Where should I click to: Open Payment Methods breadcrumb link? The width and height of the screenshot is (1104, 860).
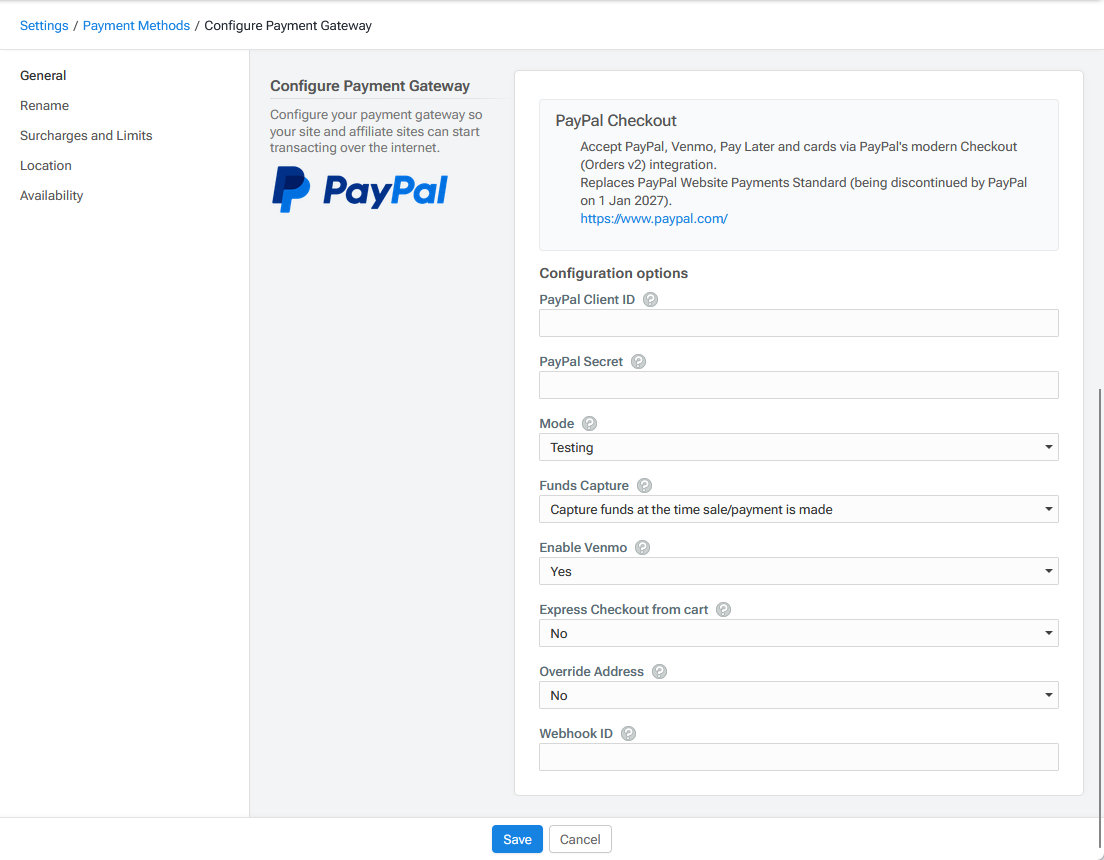coord(136,25)
